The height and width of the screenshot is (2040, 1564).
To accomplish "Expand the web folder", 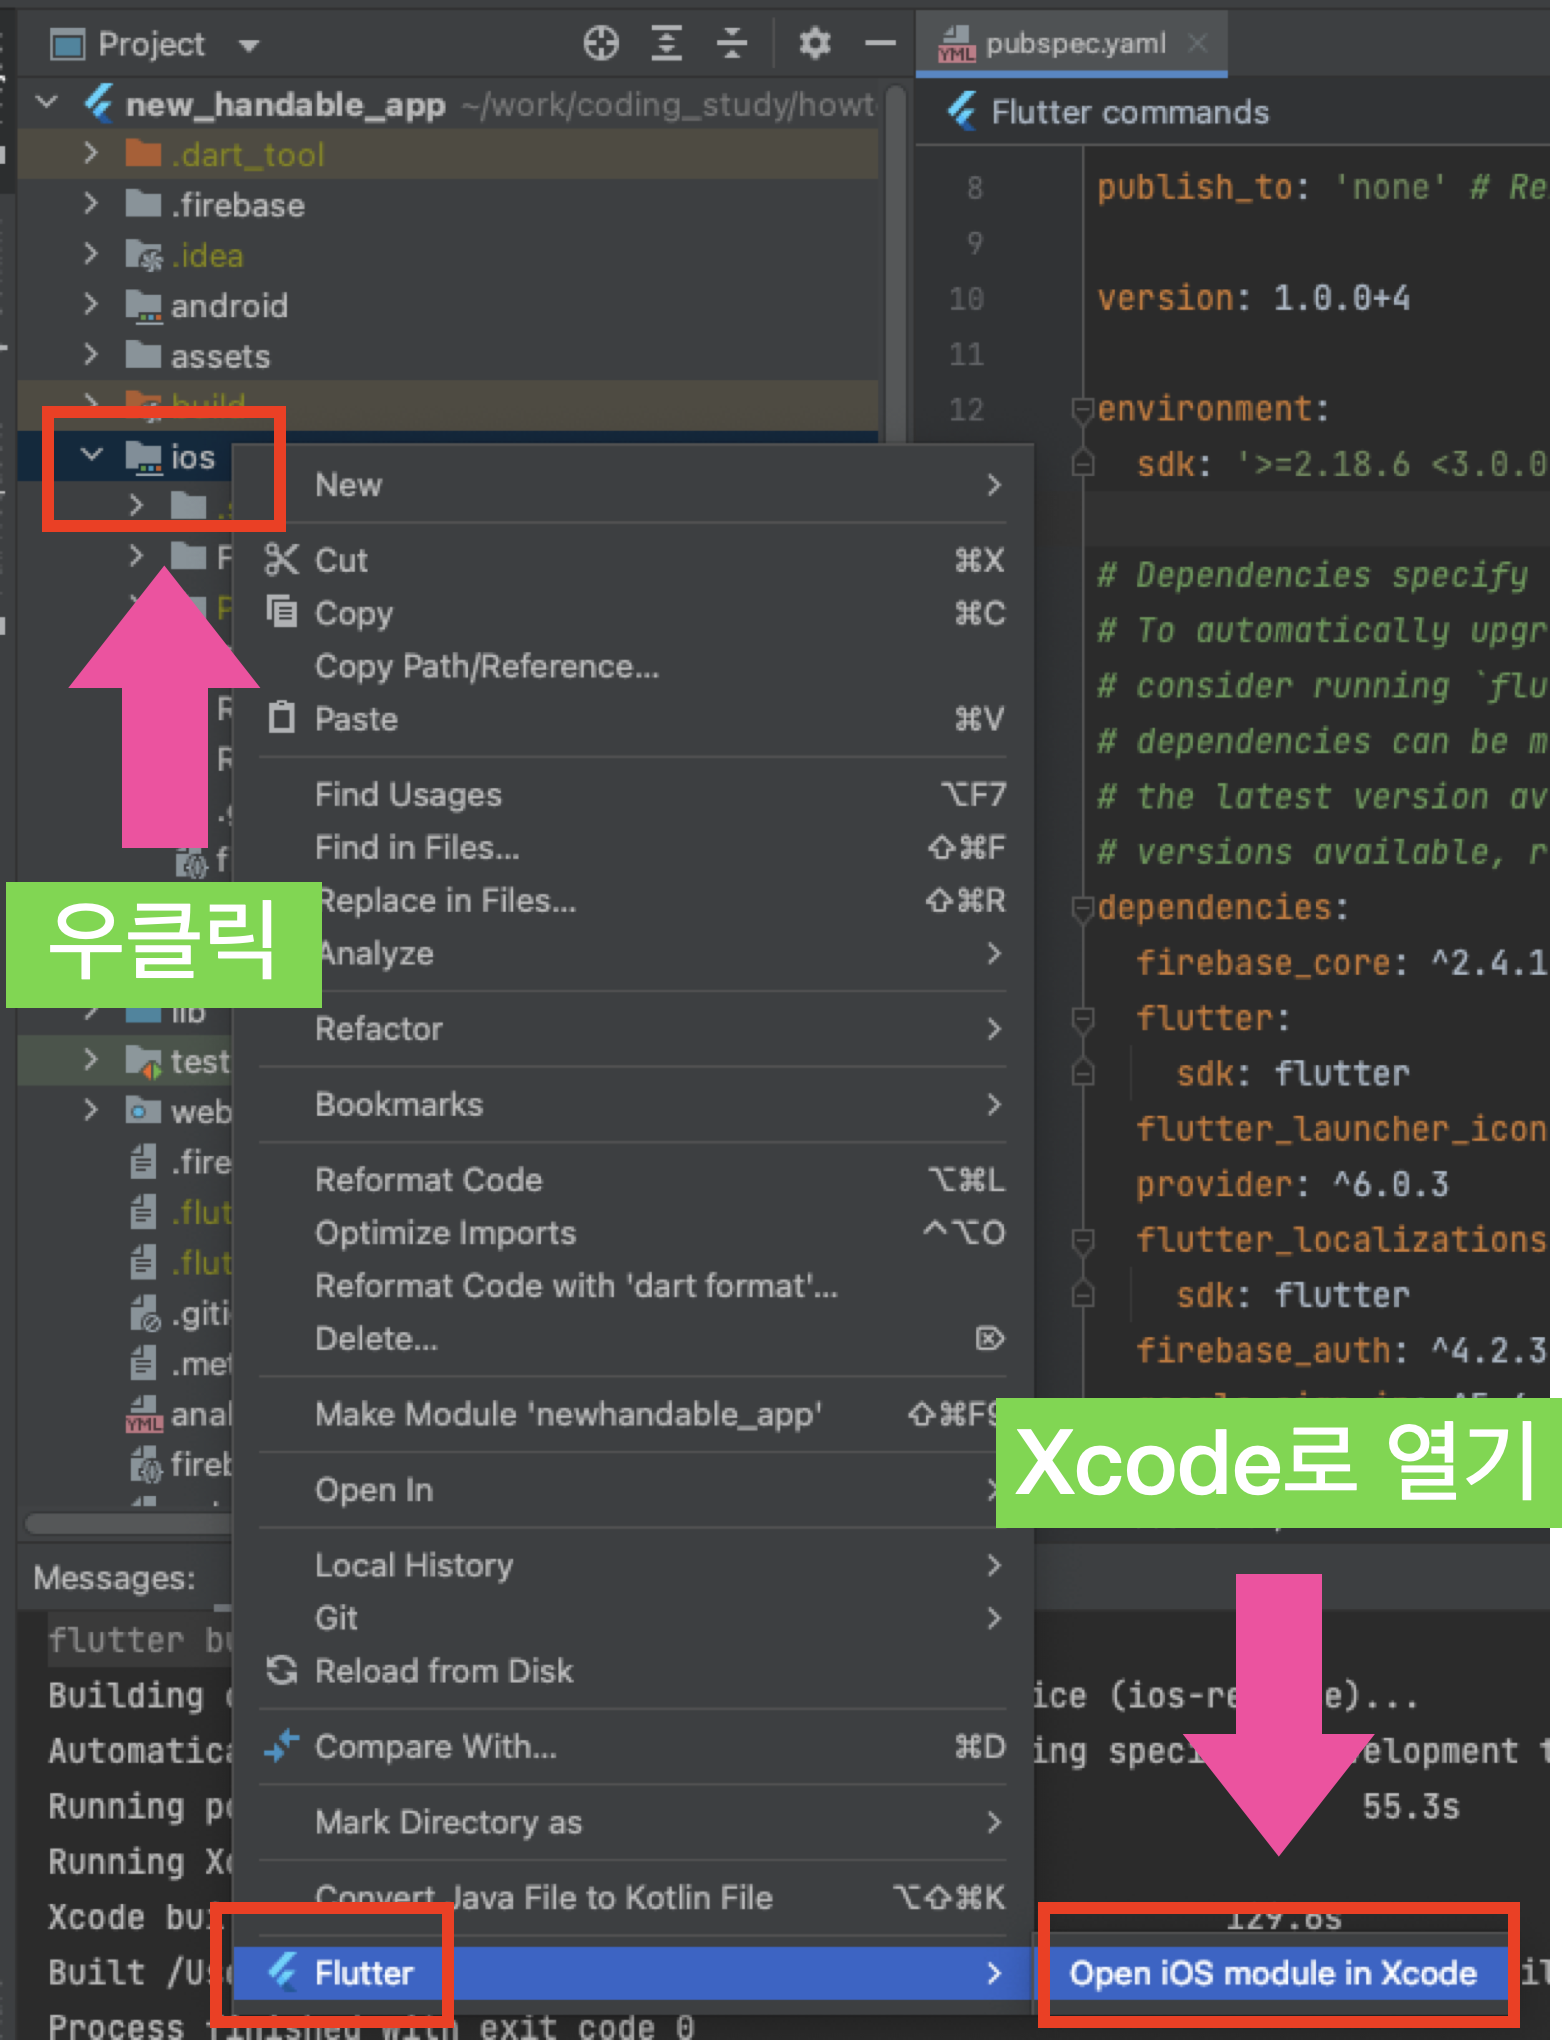I will point(90,1110).
